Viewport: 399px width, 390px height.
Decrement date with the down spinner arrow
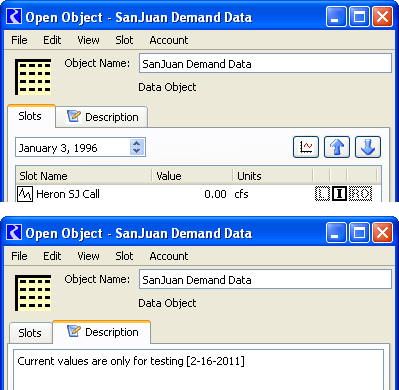[136, 151]
